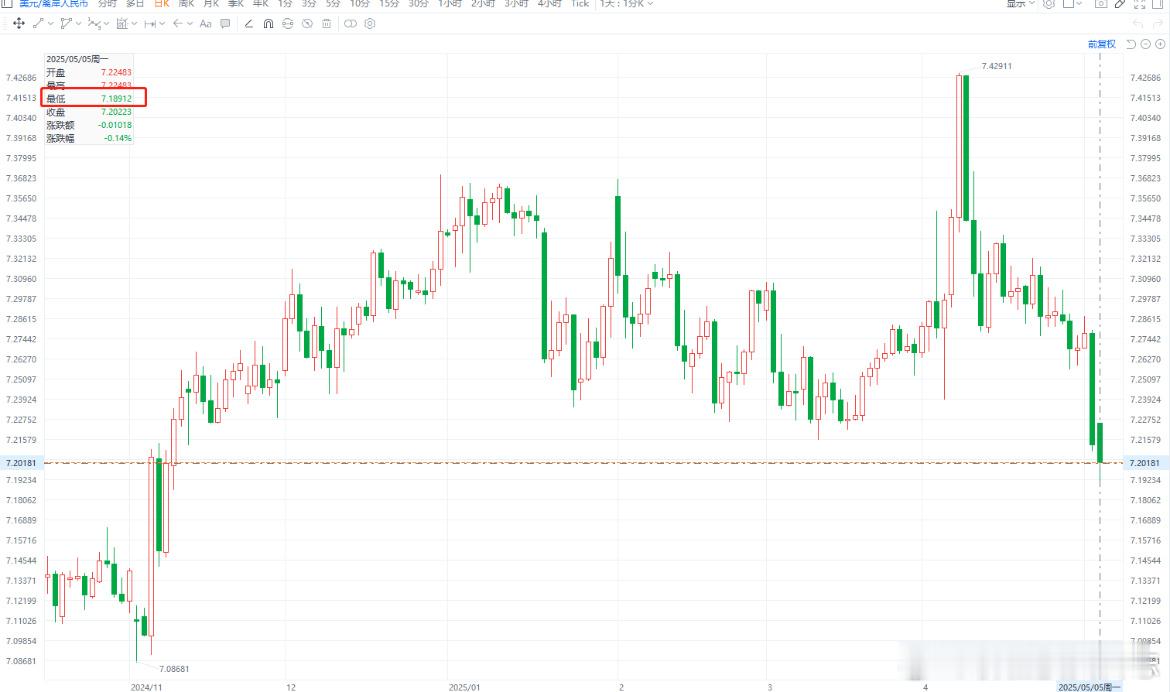1170x692 pixels.
Task: Reset chart view with the return arrow
Action: (x=1130, y=44)
